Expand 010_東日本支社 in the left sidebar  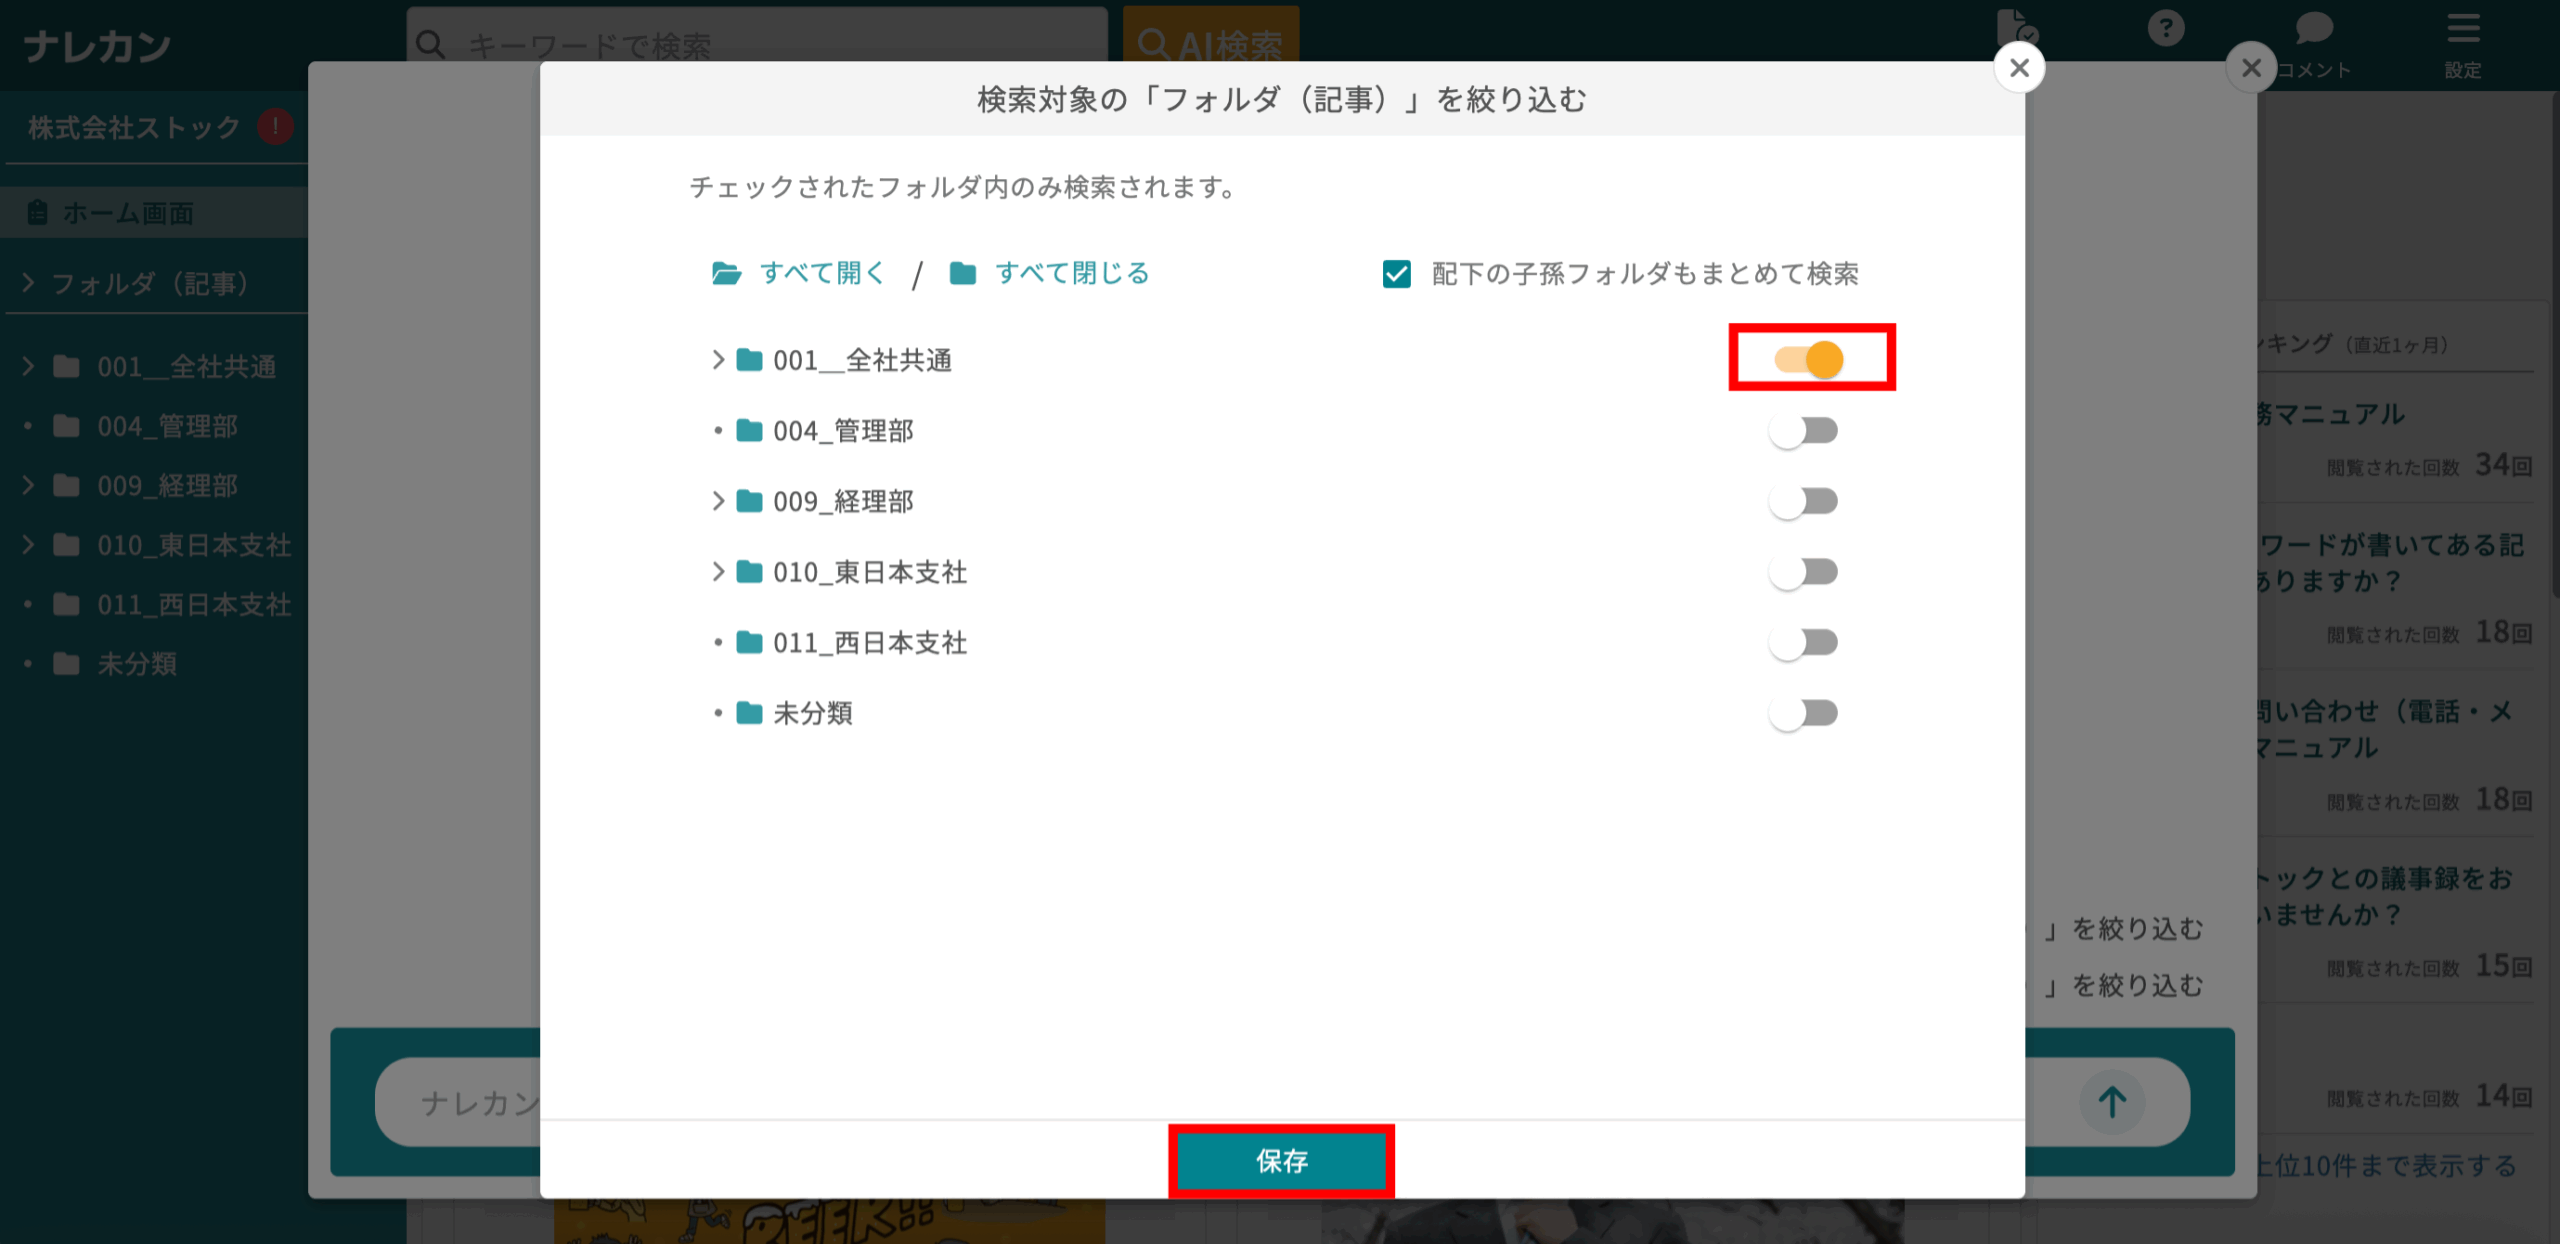click(x=28, y=545)
